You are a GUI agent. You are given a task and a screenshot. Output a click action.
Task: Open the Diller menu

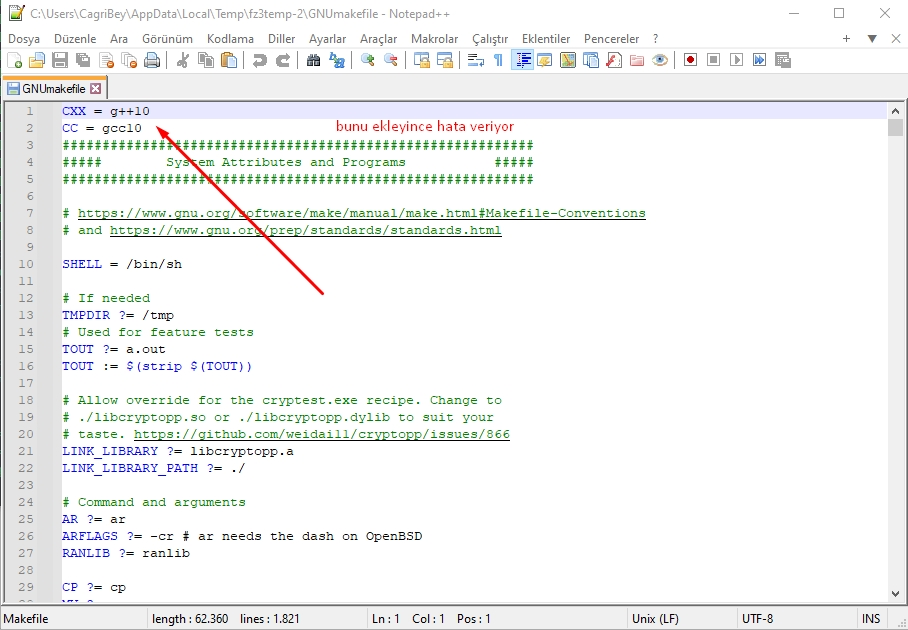[x=281, y=39]
